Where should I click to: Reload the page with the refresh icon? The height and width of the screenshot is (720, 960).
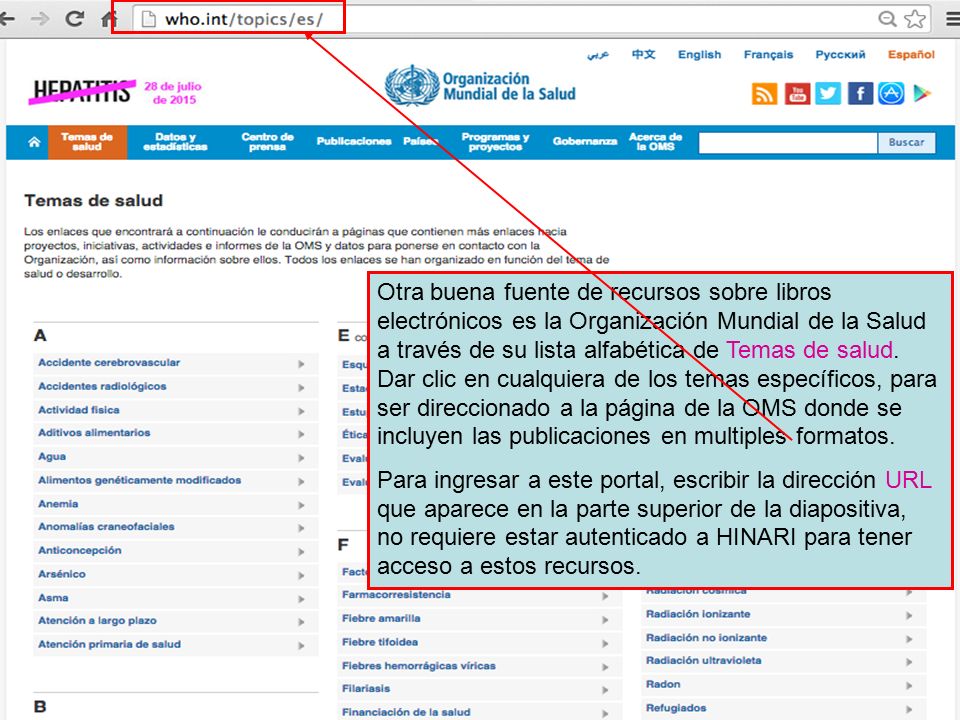75,19
